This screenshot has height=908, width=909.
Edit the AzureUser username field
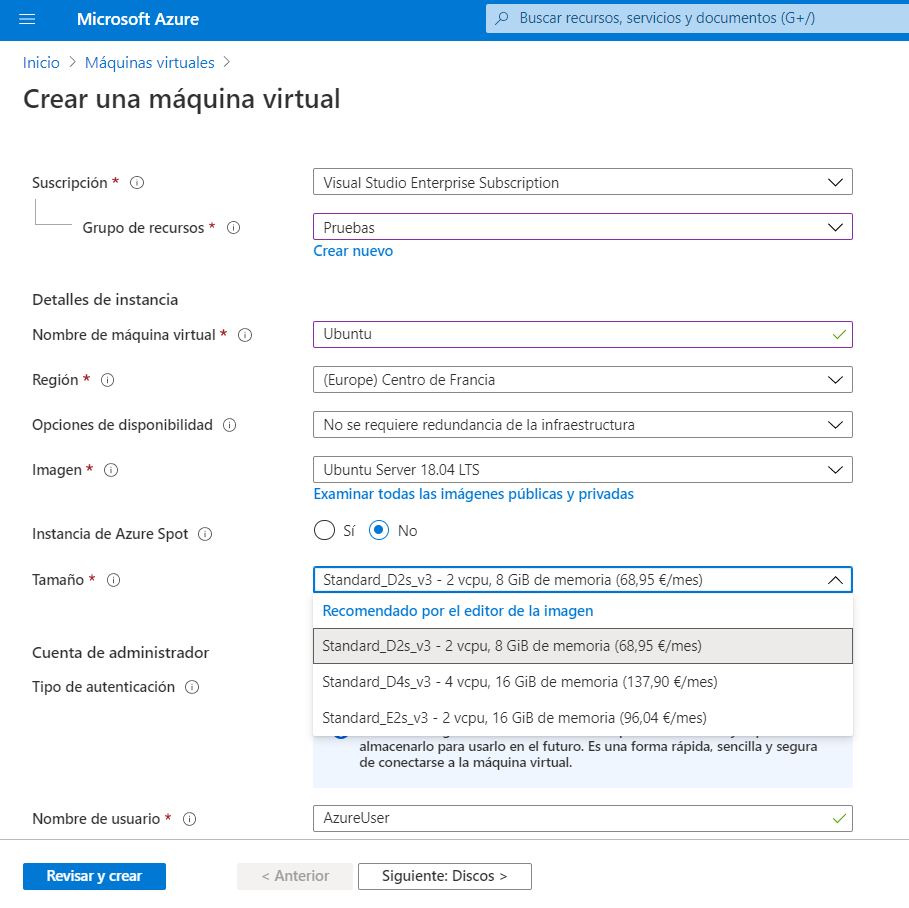tap(583, 818)
